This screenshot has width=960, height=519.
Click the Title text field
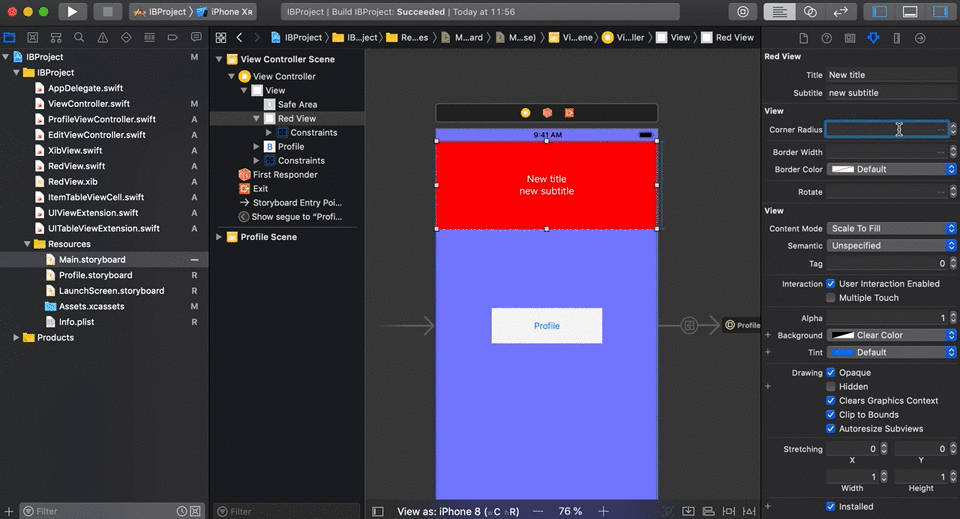[891, 75]
